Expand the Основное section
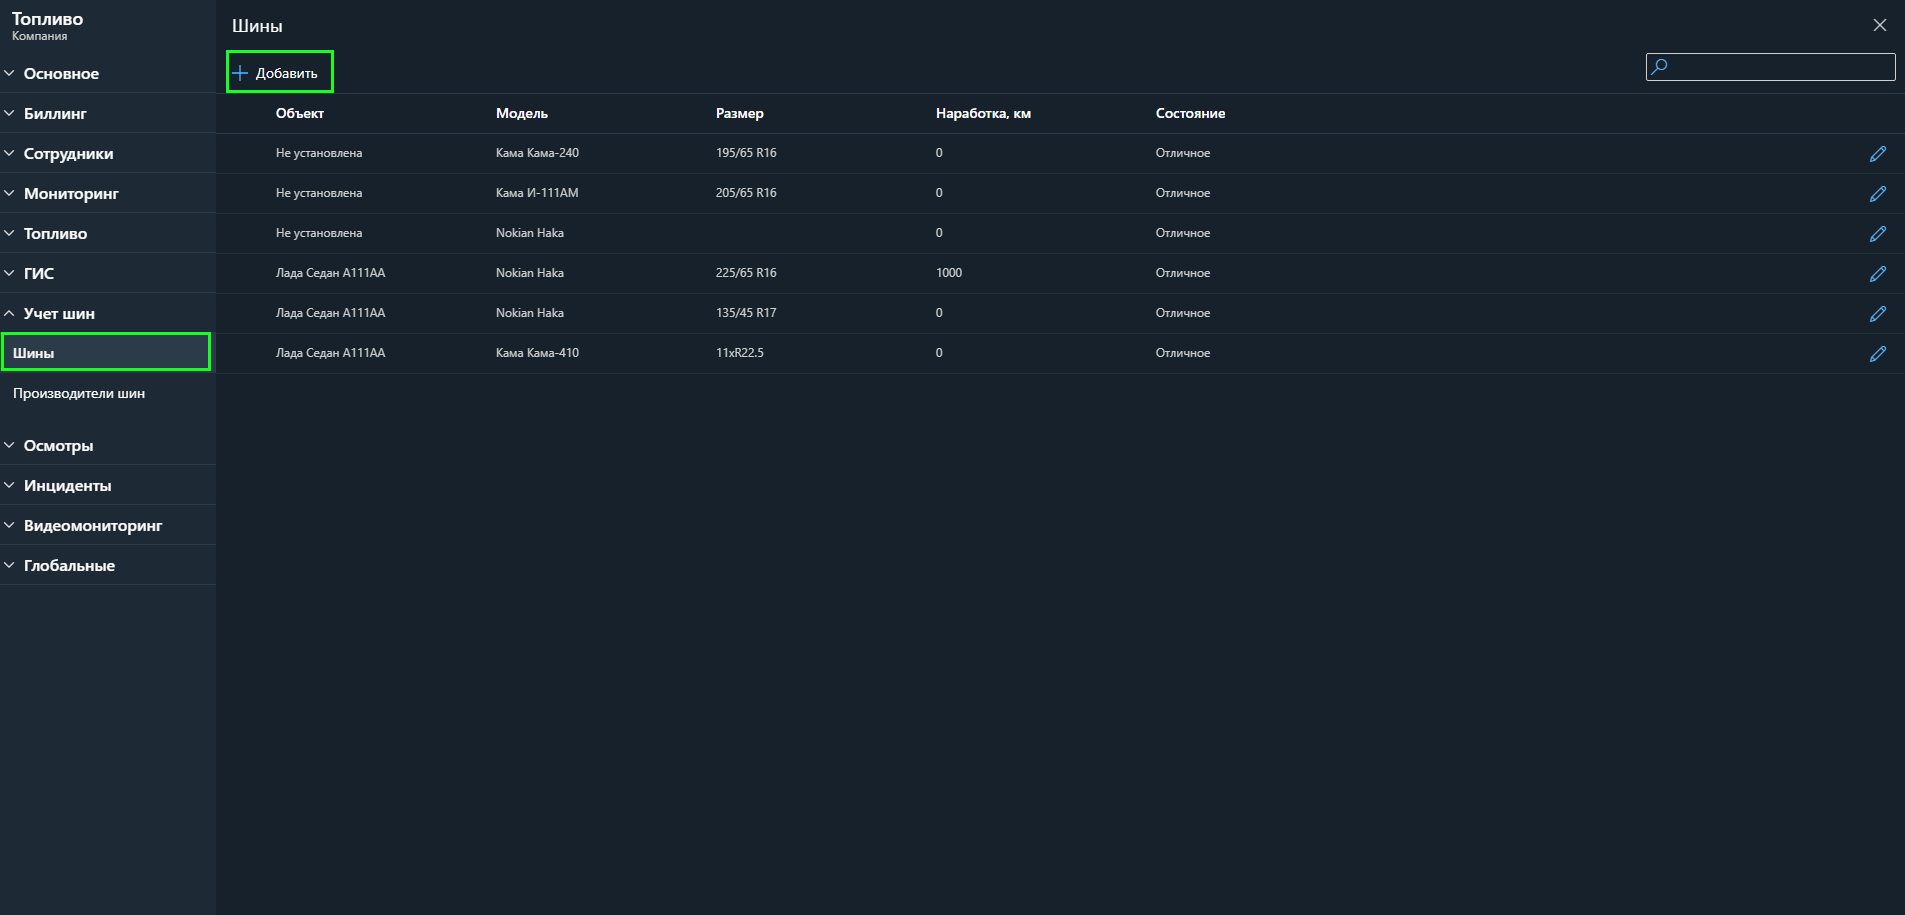This screenshot has width=1905, height=915. tap(61, 74)
